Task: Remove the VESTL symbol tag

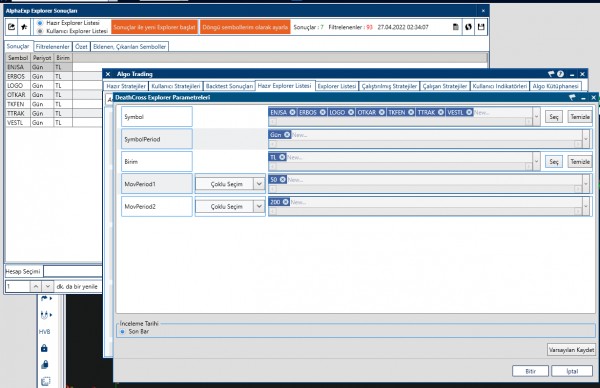Action: coord(469,112)
